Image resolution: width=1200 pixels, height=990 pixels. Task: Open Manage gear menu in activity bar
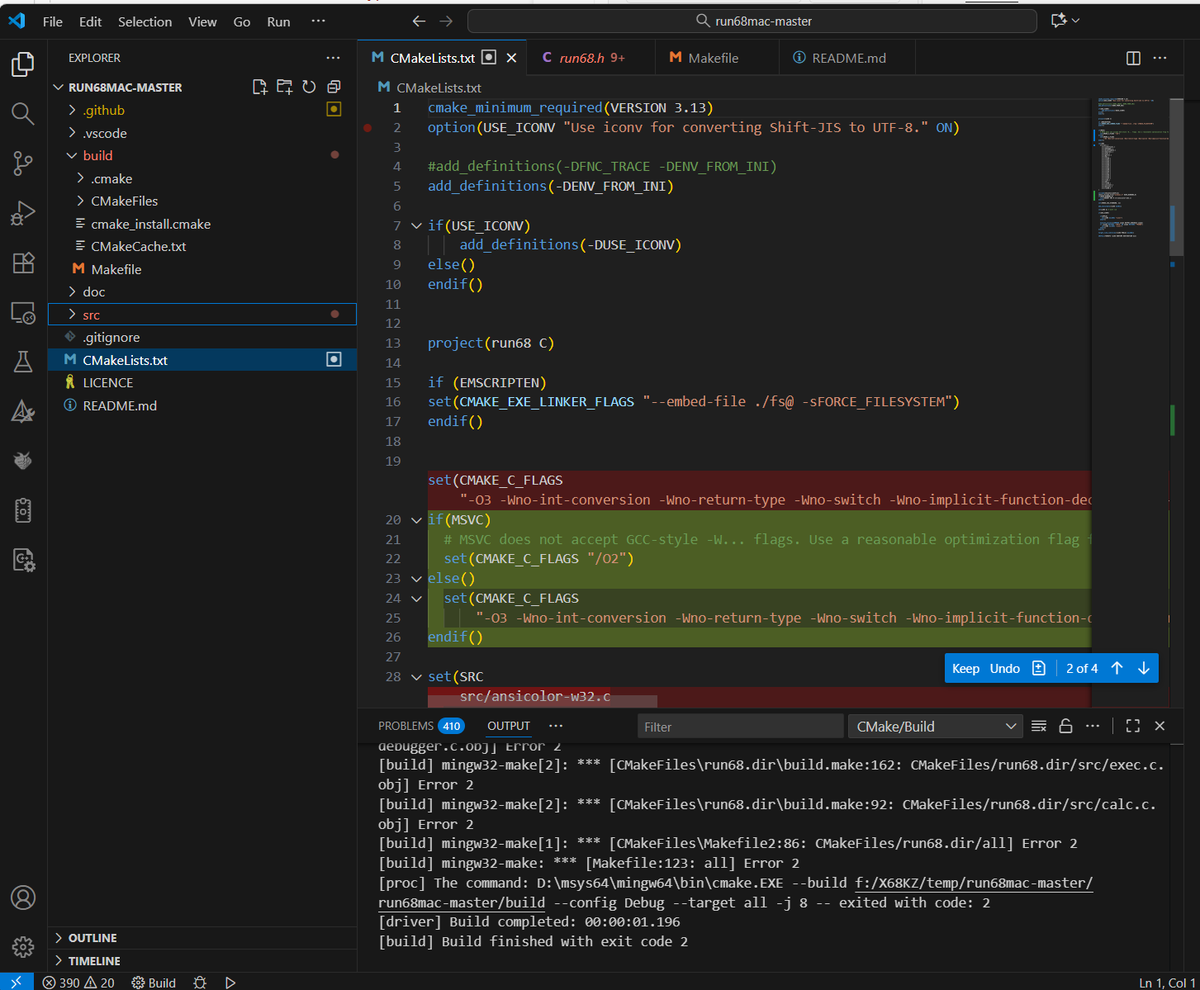pos(23,946)
